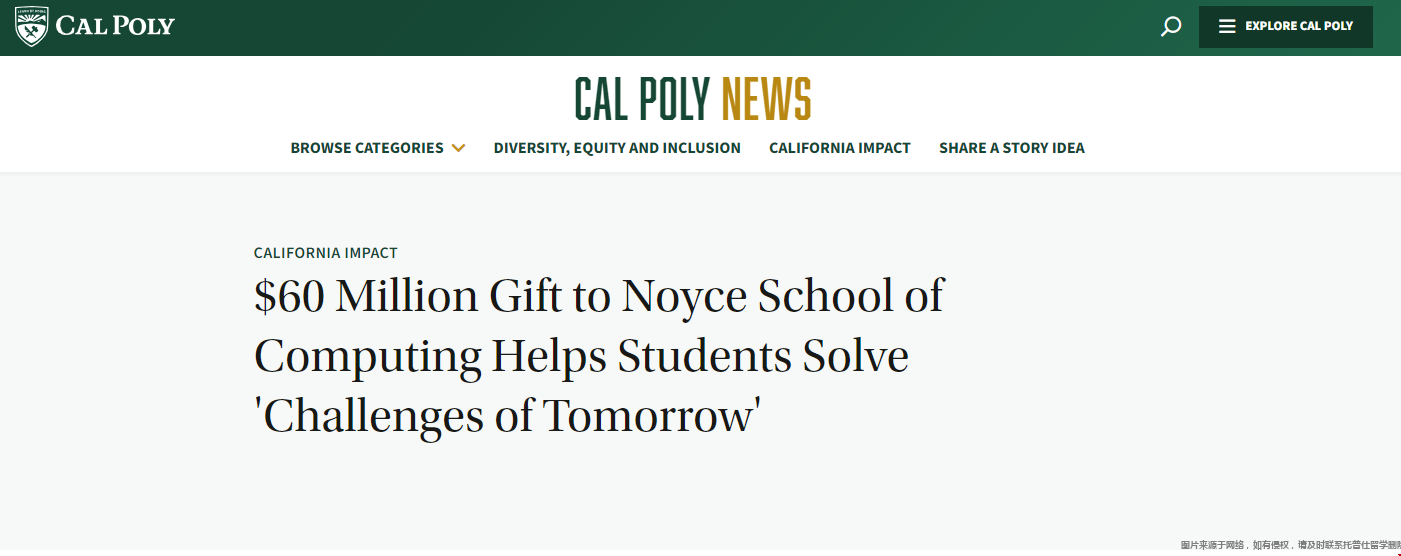Go to California Impact nav item
The image size is (1401, 556).
pyautogui.click(x=840, y=148)
